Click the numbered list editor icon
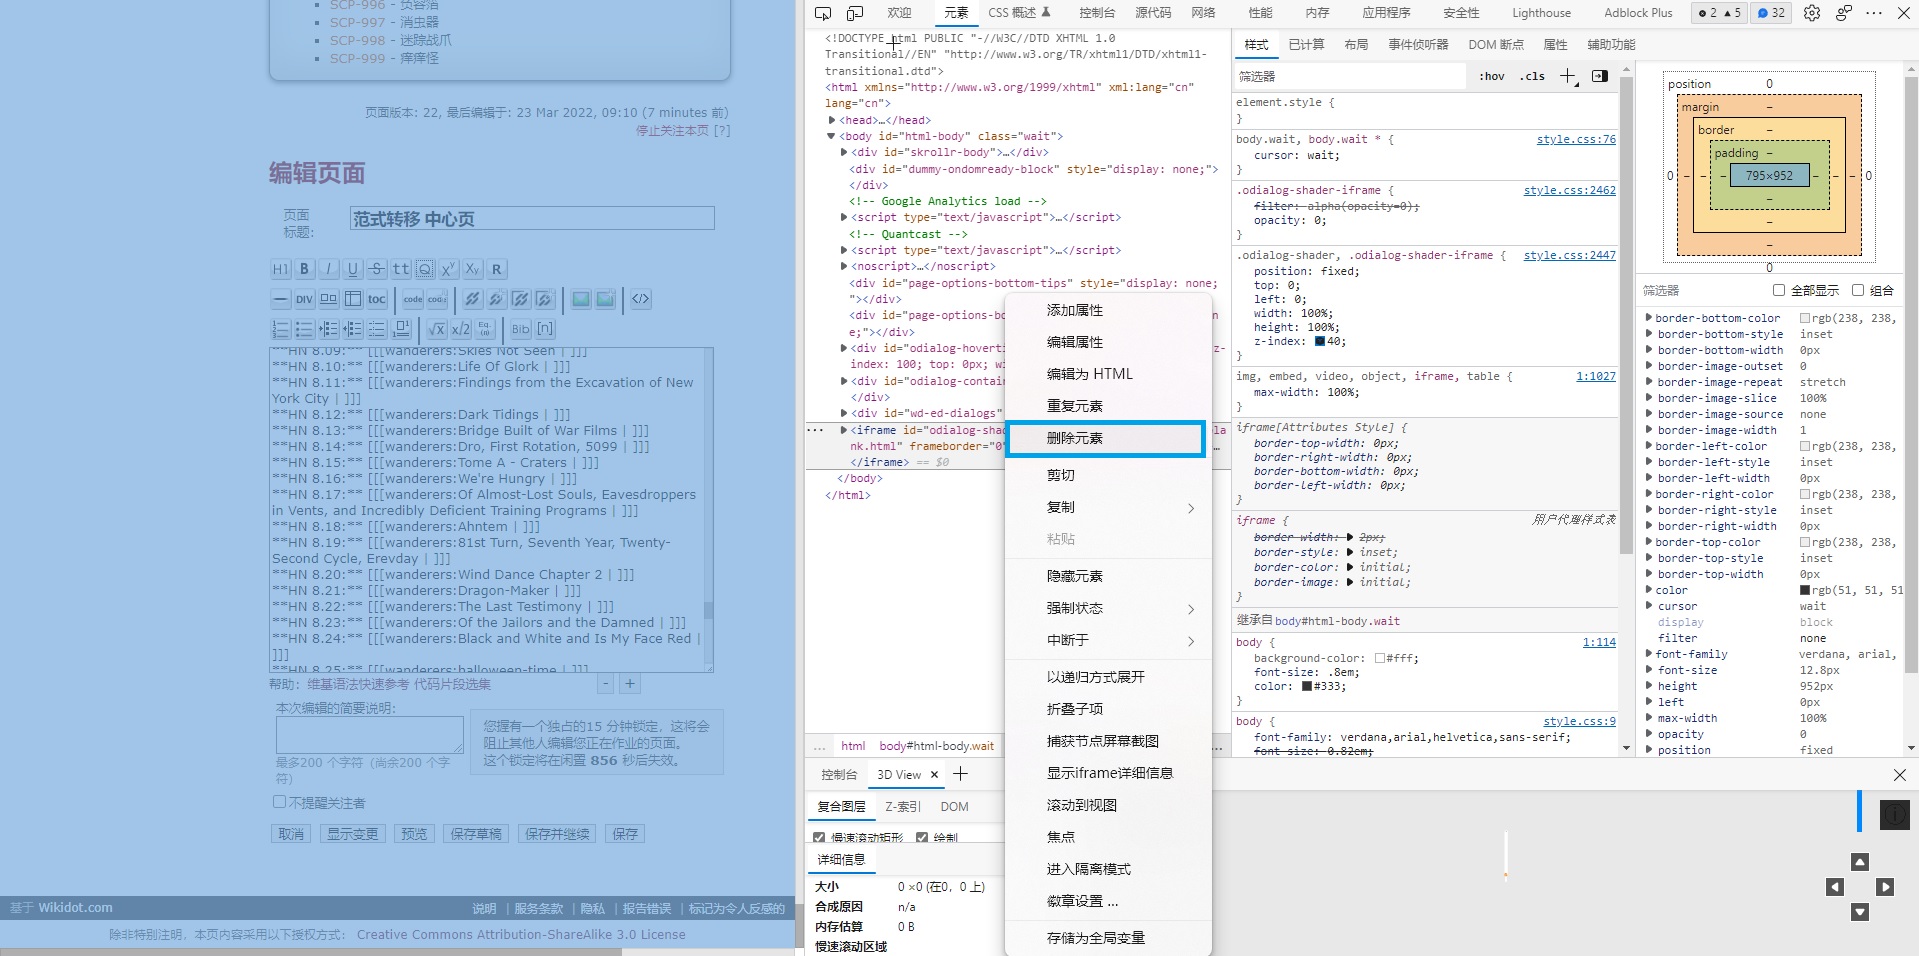This screenshot has width=1919, height=956. 281,329
